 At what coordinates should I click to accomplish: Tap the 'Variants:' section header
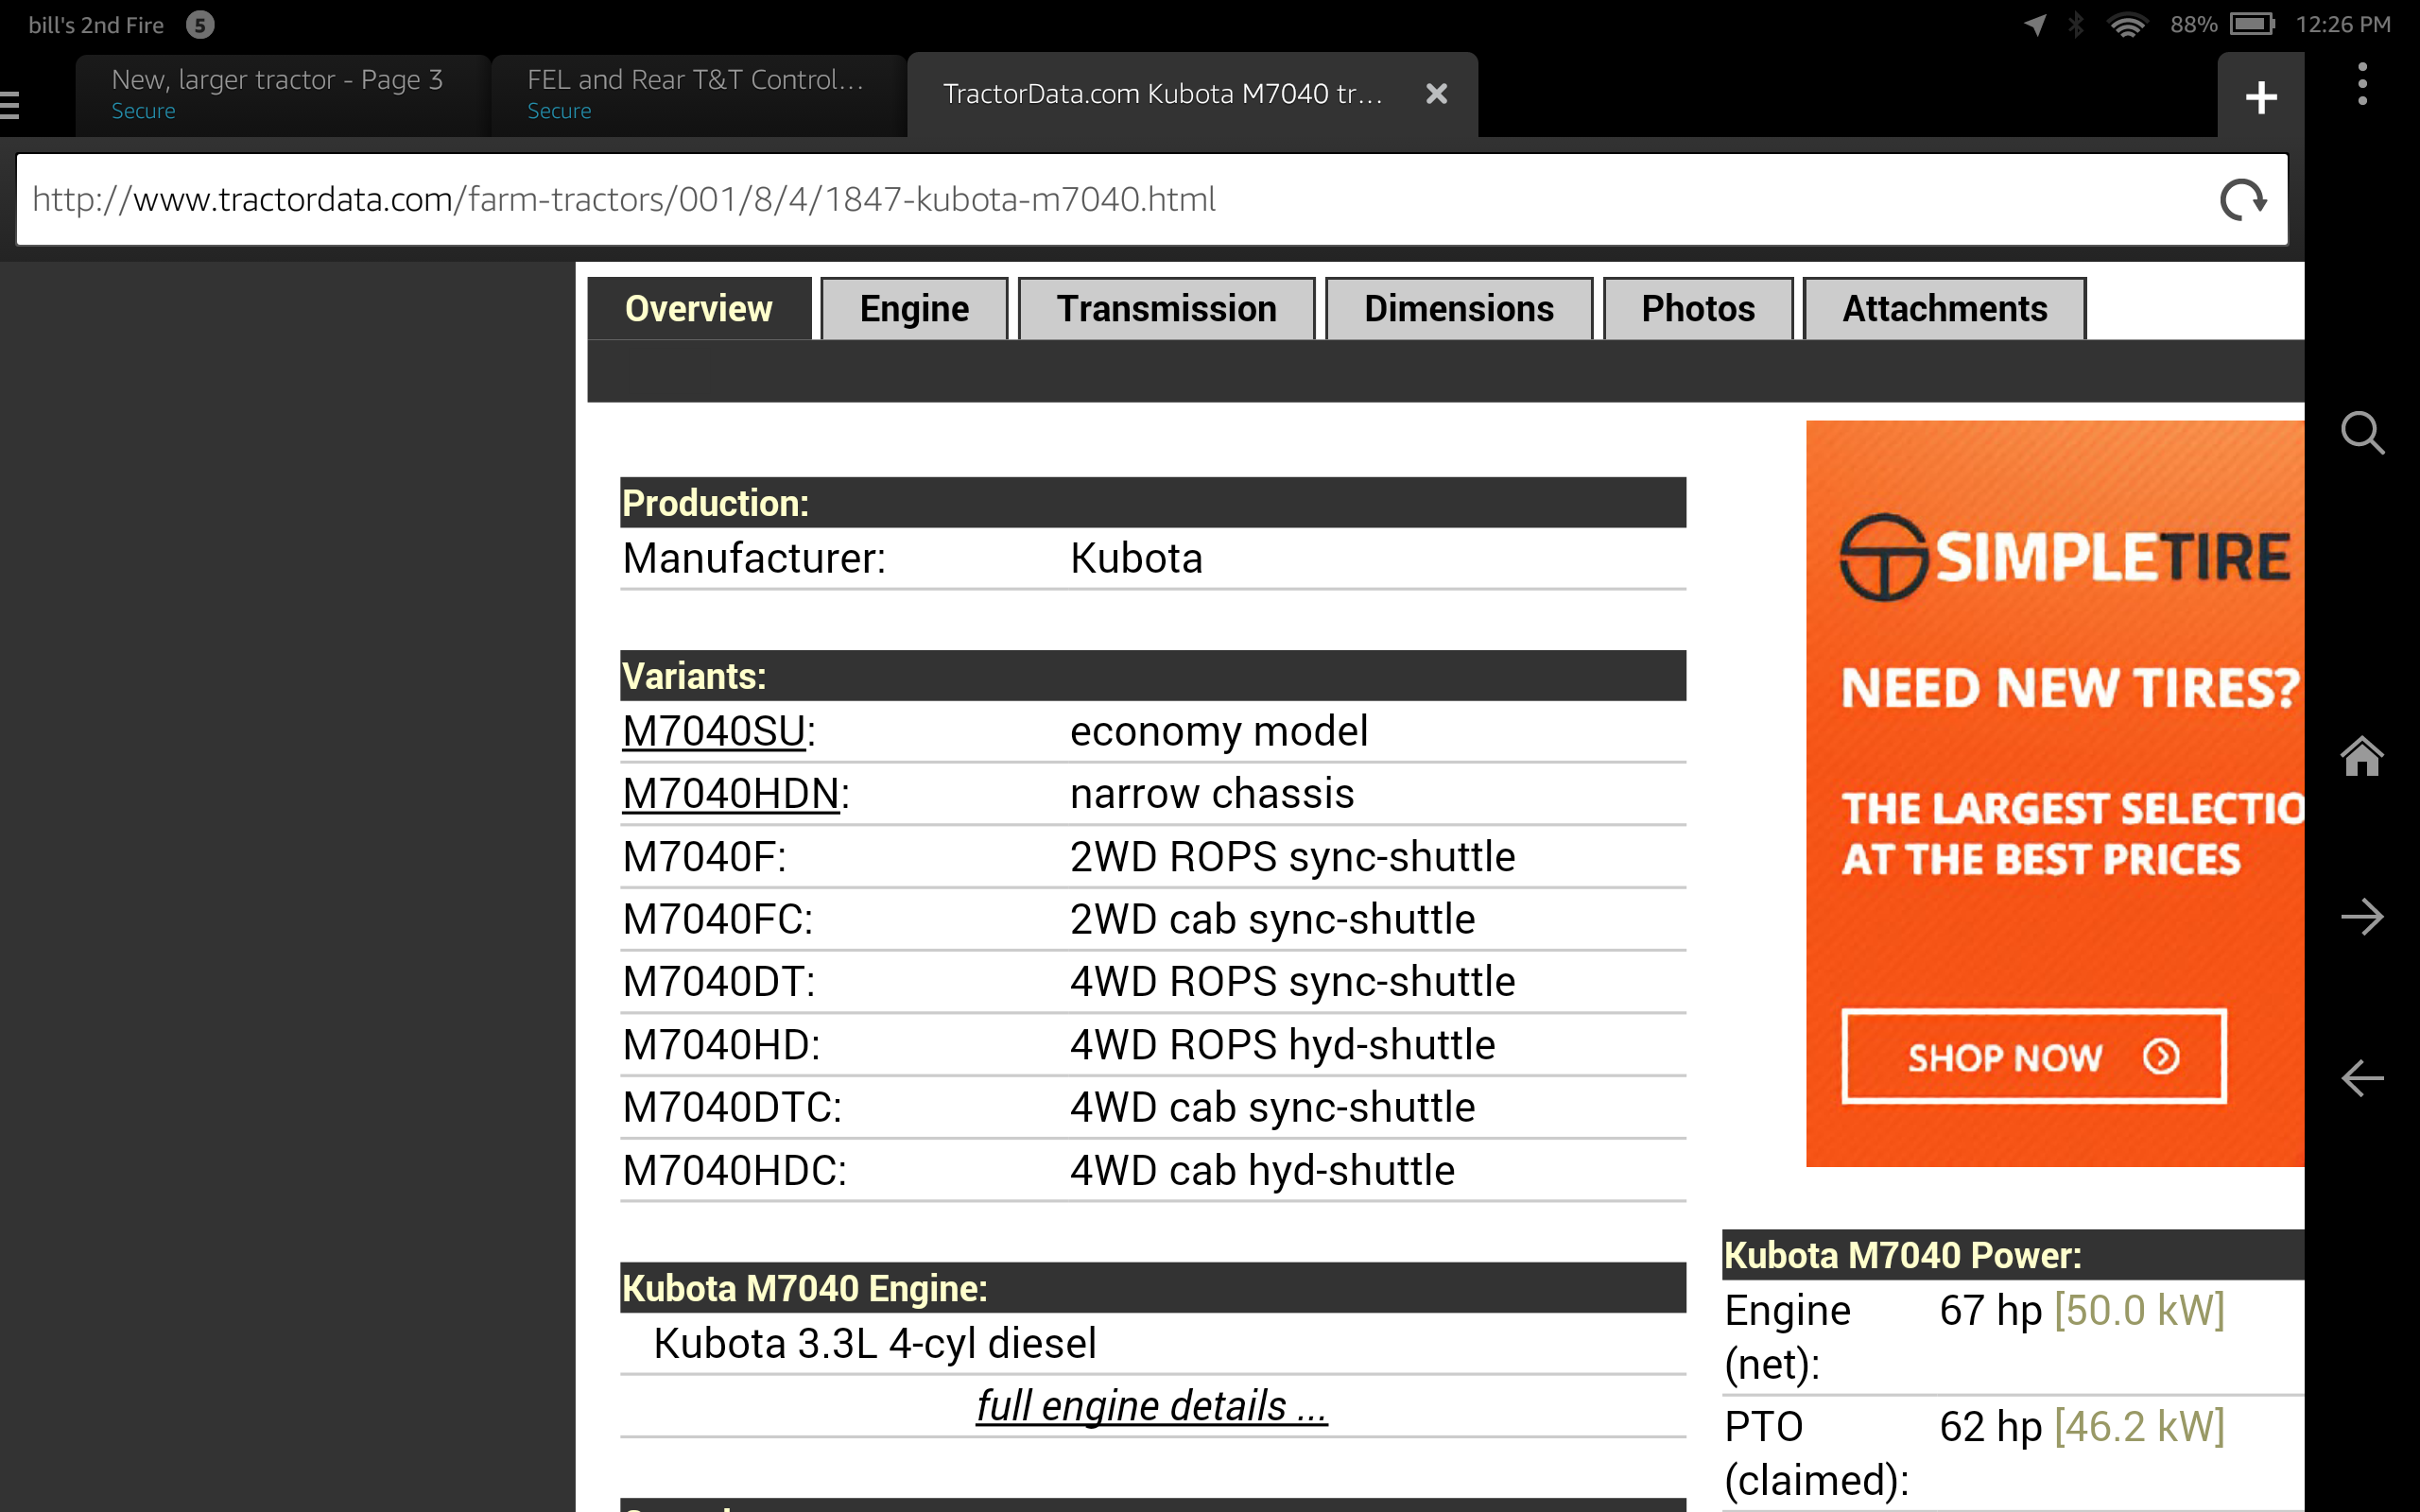pos(1153,676)
